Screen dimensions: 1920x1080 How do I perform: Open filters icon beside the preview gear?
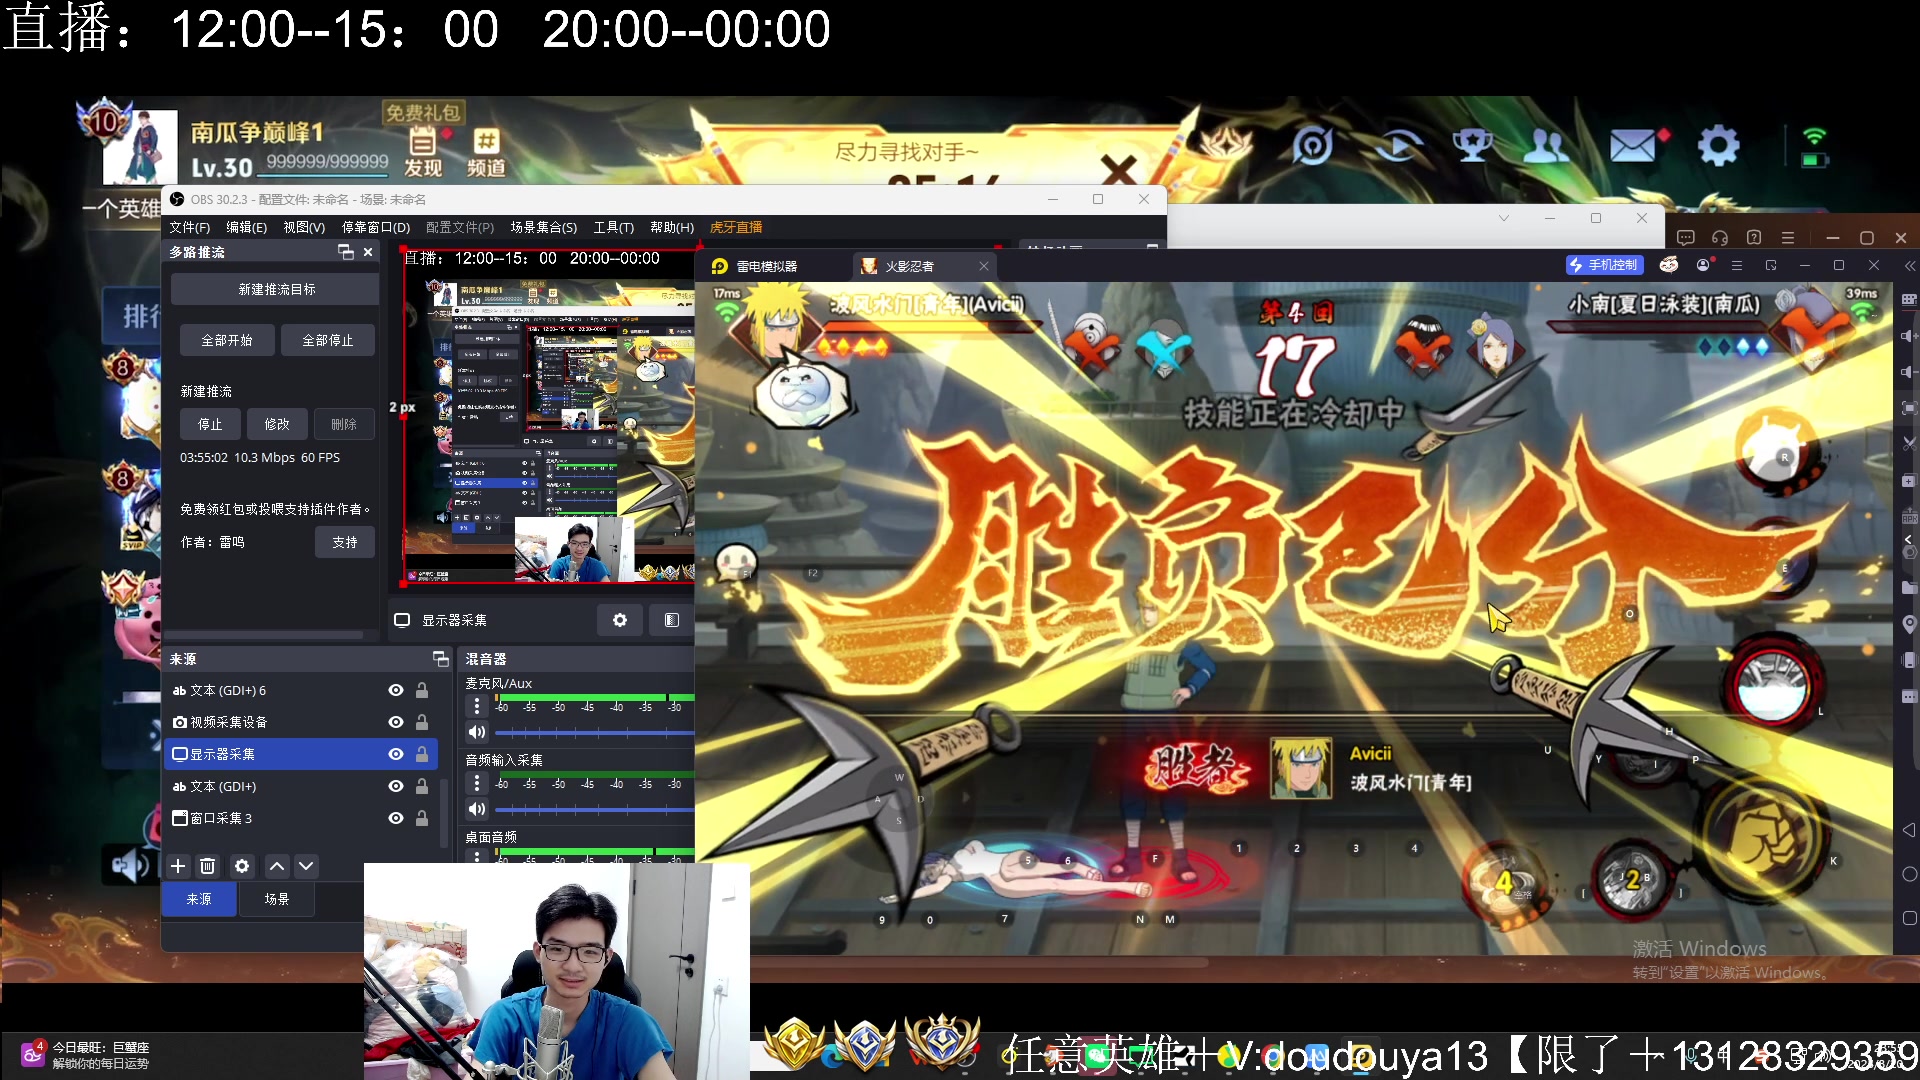coord(671,620)
